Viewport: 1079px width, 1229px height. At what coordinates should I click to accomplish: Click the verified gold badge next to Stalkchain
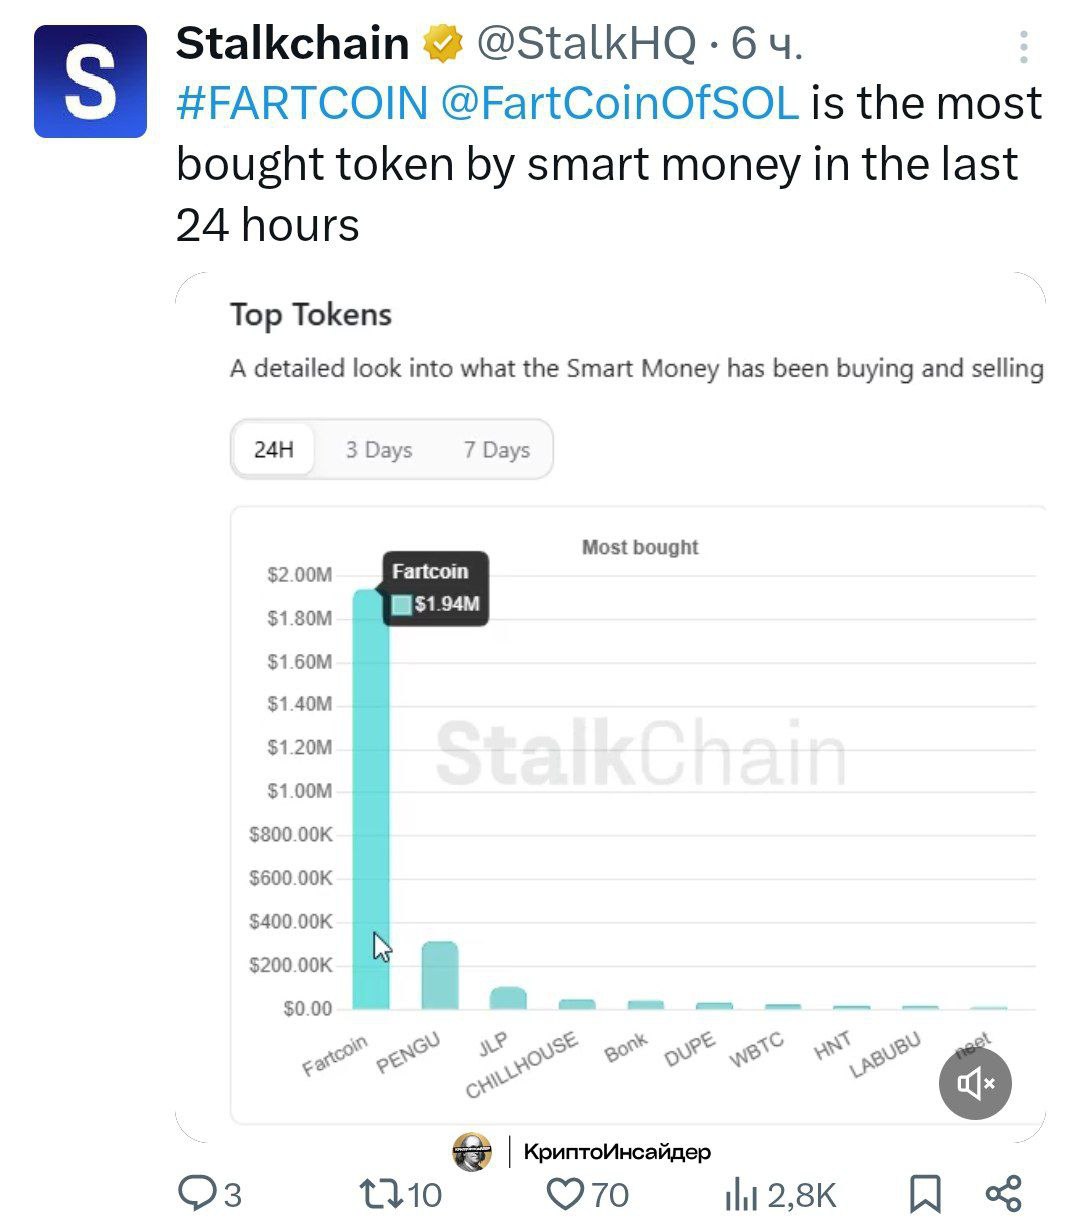[x=443, y=44]
